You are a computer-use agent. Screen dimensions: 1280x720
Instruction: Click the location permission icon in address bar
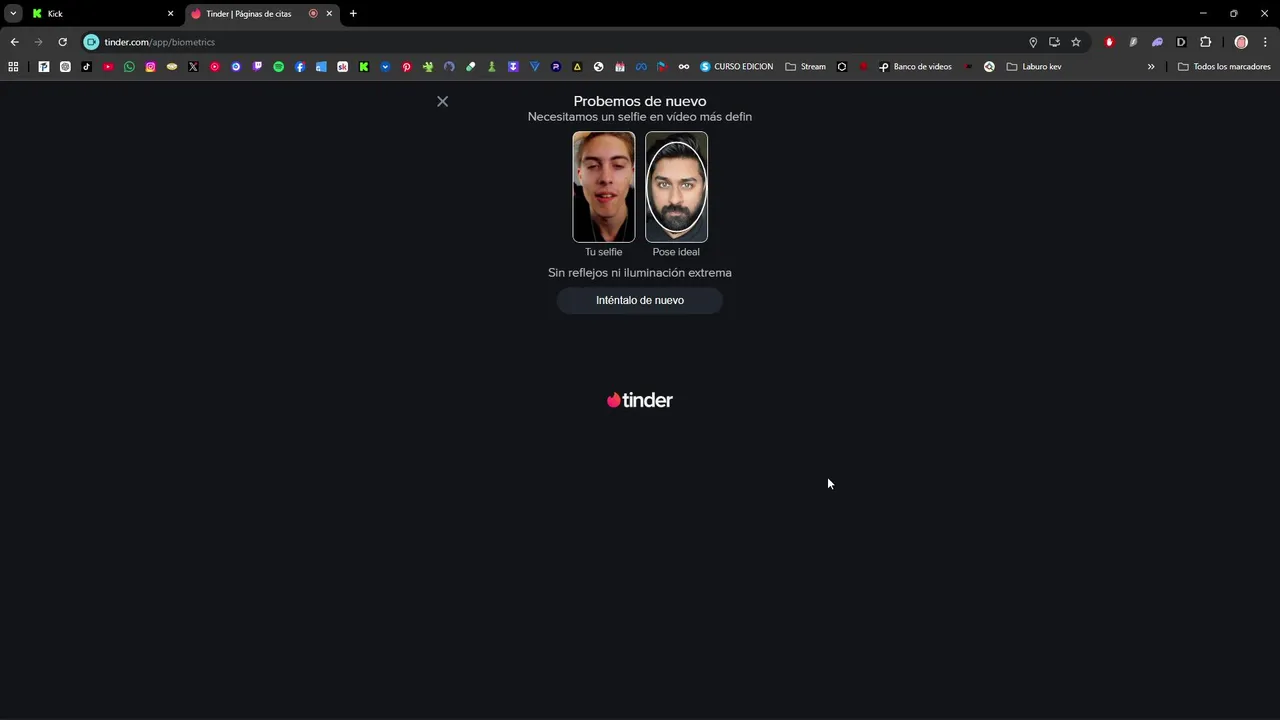[1033, 42]
